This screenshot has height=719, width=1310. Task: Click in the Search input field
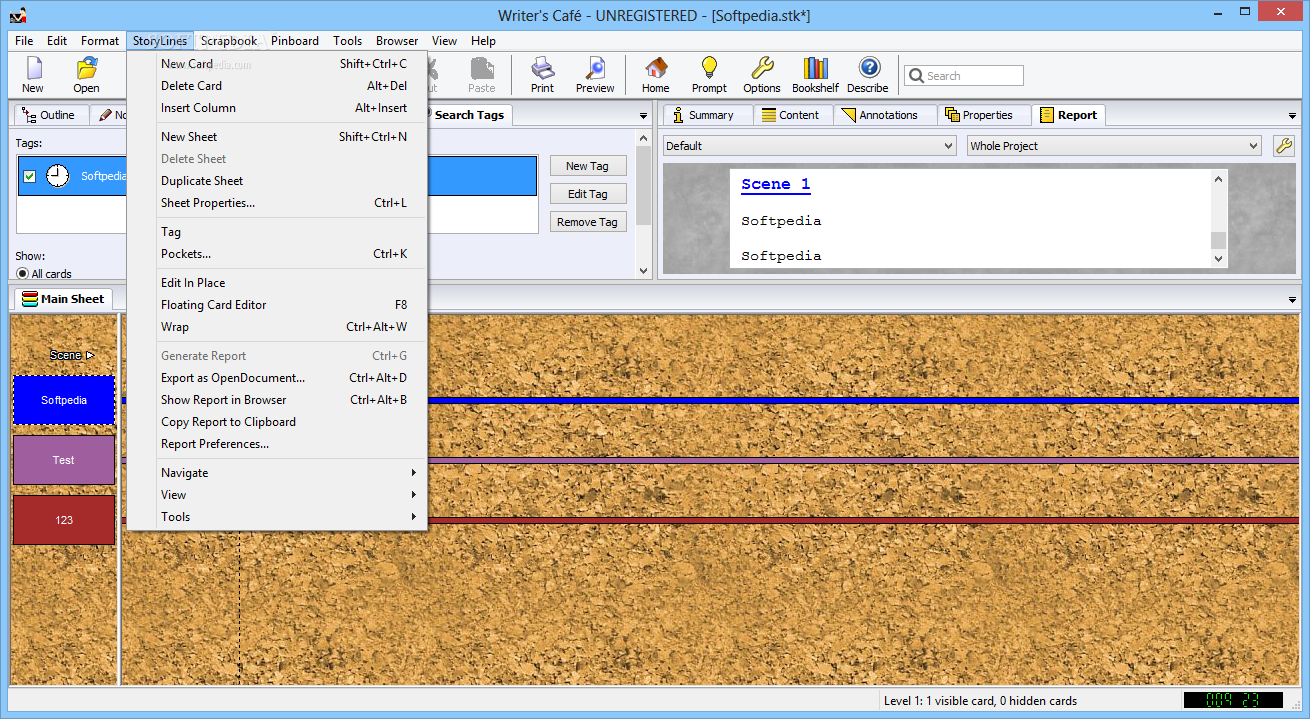point(964,76)
